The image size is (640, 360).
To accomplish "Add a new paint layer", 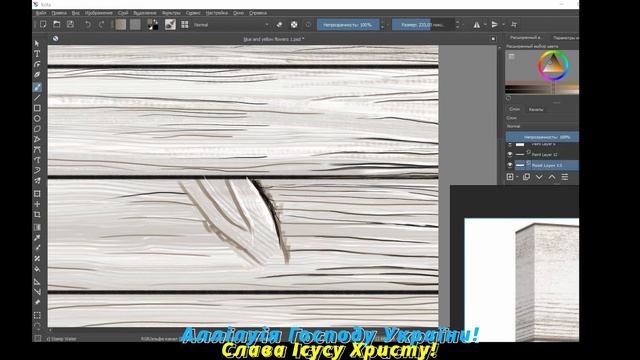I will click(510, 177).
